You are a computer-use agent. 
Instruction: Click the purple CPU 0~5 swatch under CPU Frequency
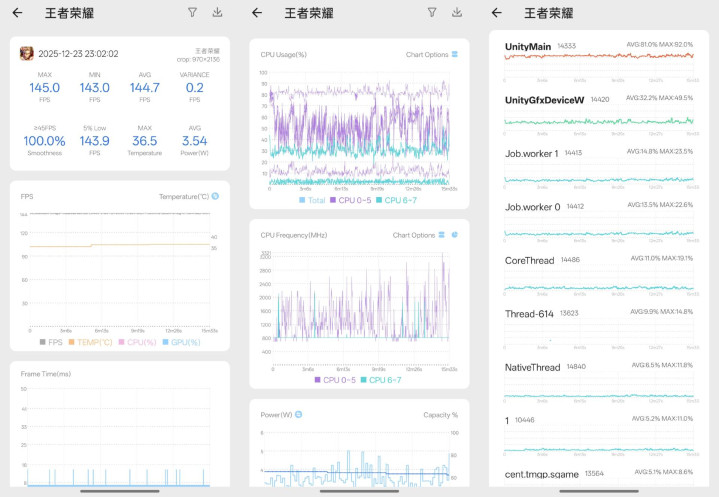click(x=317, y=380)
